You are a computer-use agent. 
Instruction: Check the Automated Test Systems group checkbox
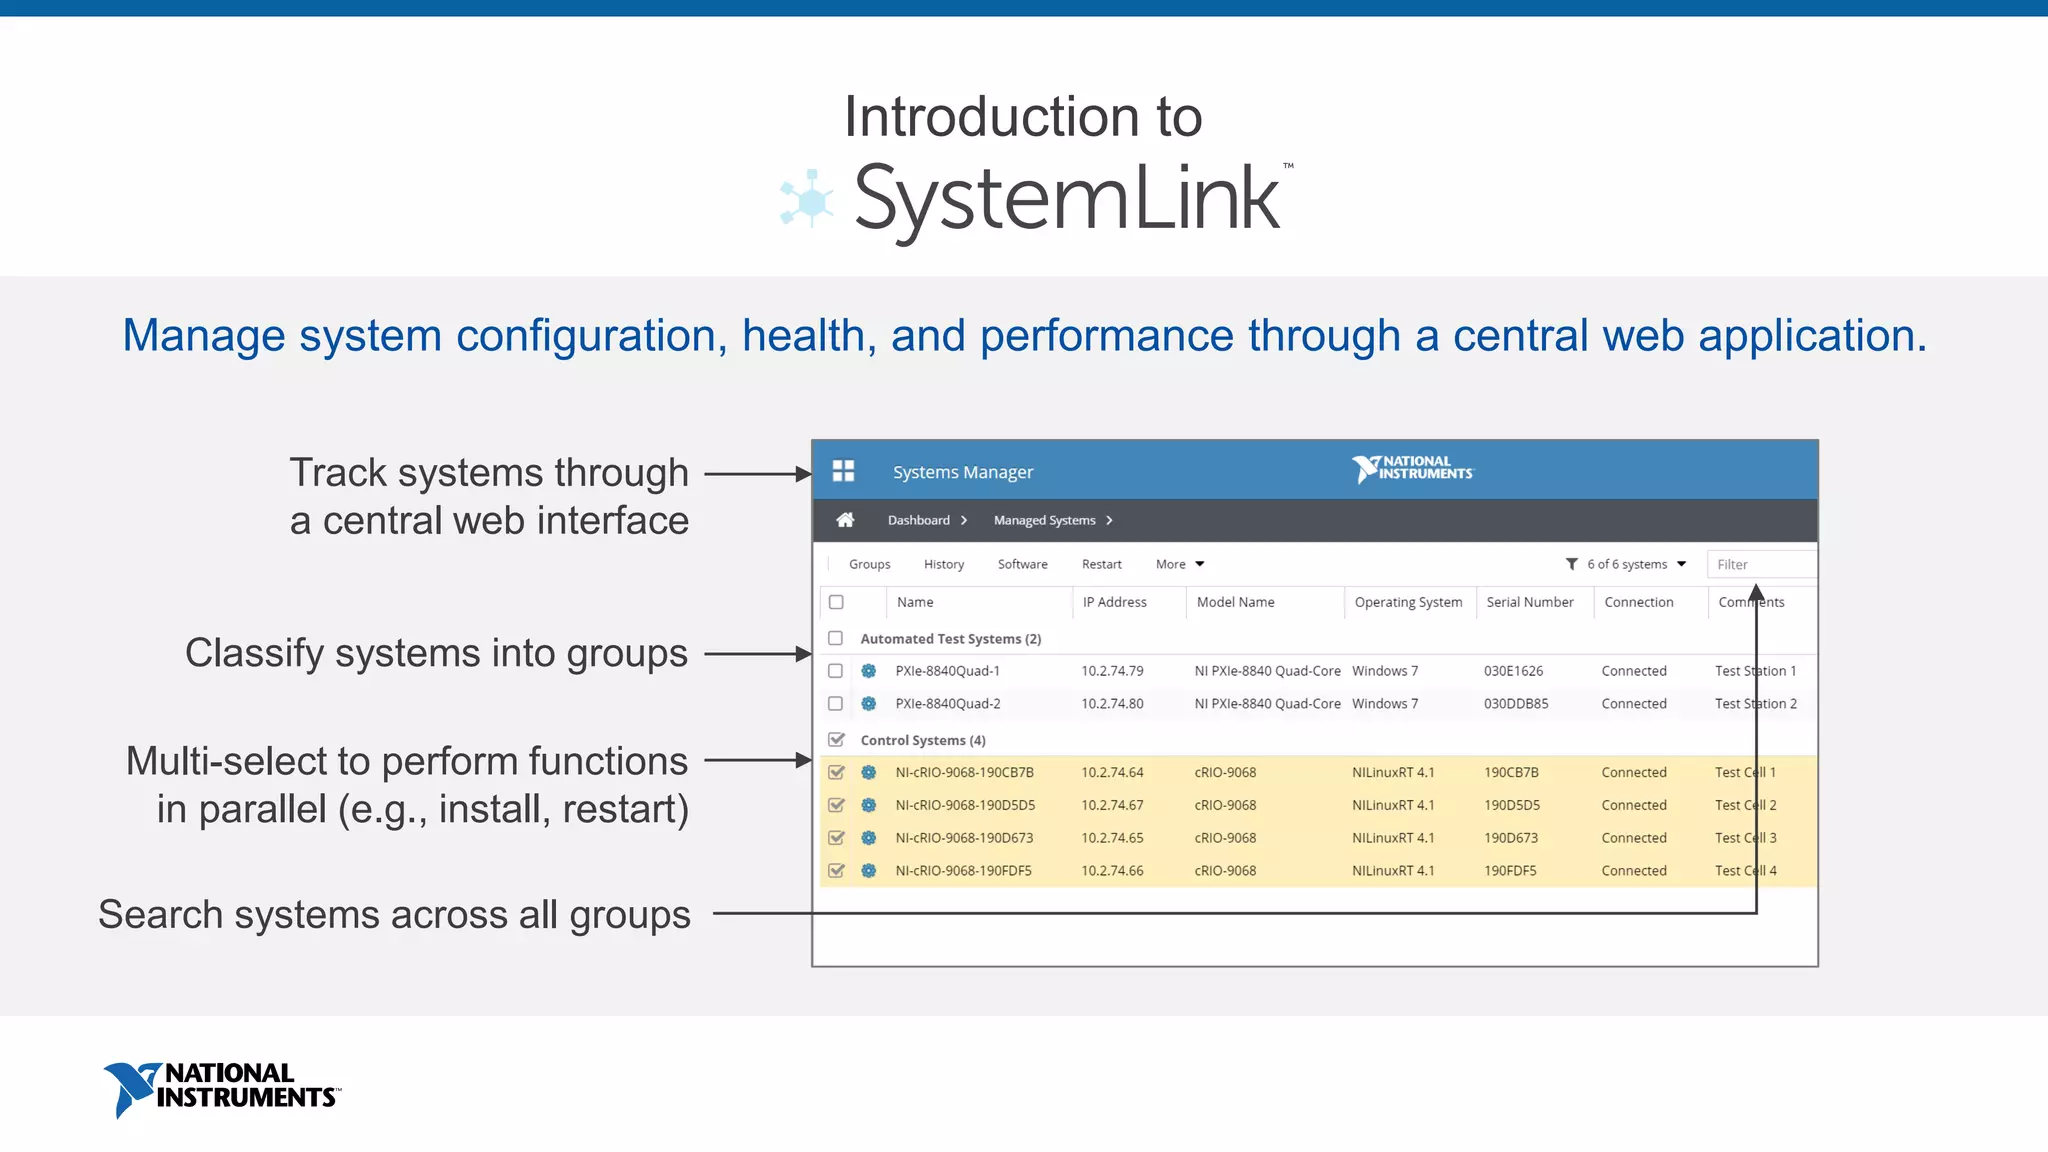pyautogui.click(x=836, y=638)
